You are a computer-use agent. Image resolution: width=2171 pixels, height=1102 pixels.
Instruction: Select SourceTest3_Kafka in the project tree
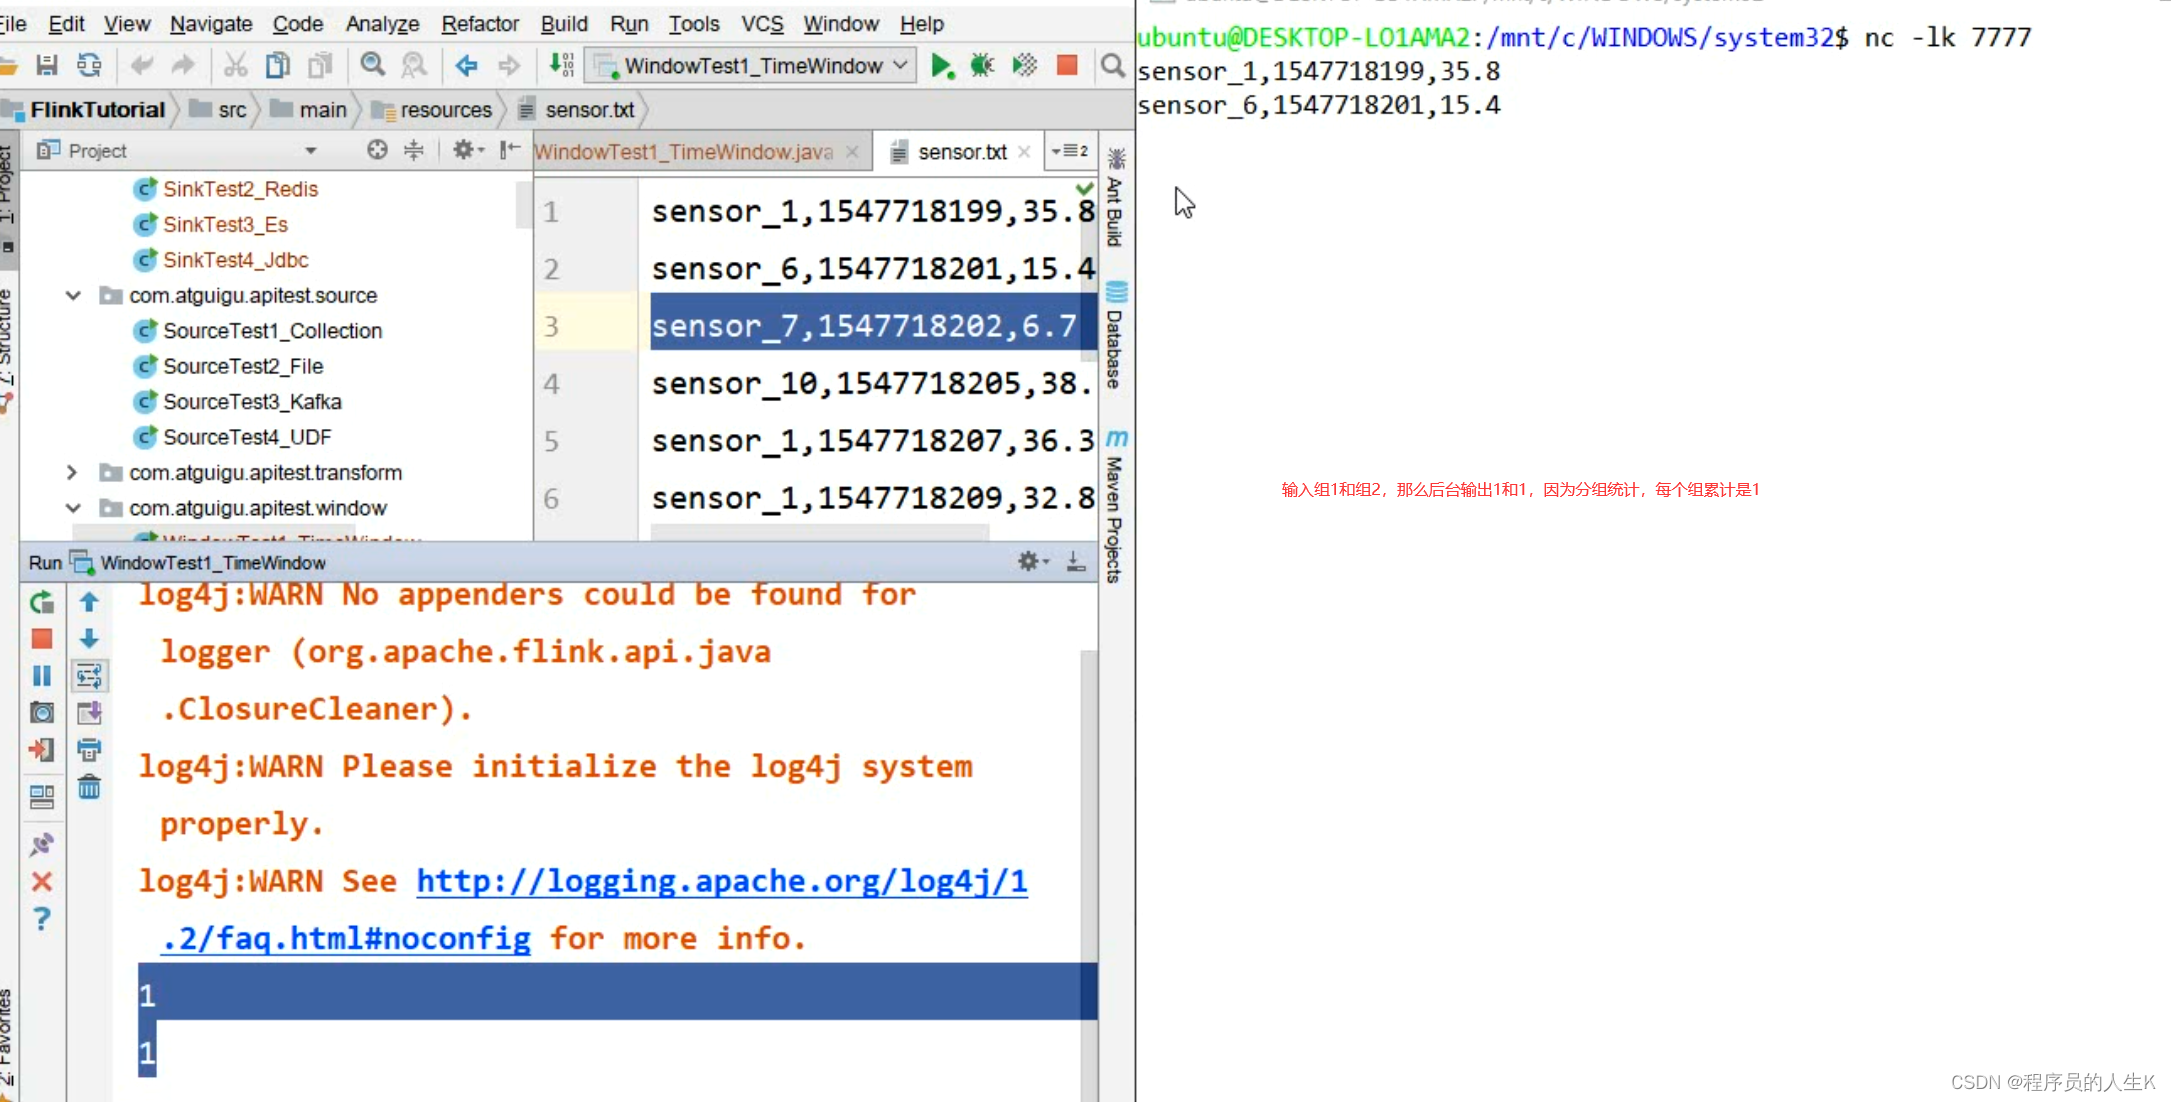click(252, 401)
